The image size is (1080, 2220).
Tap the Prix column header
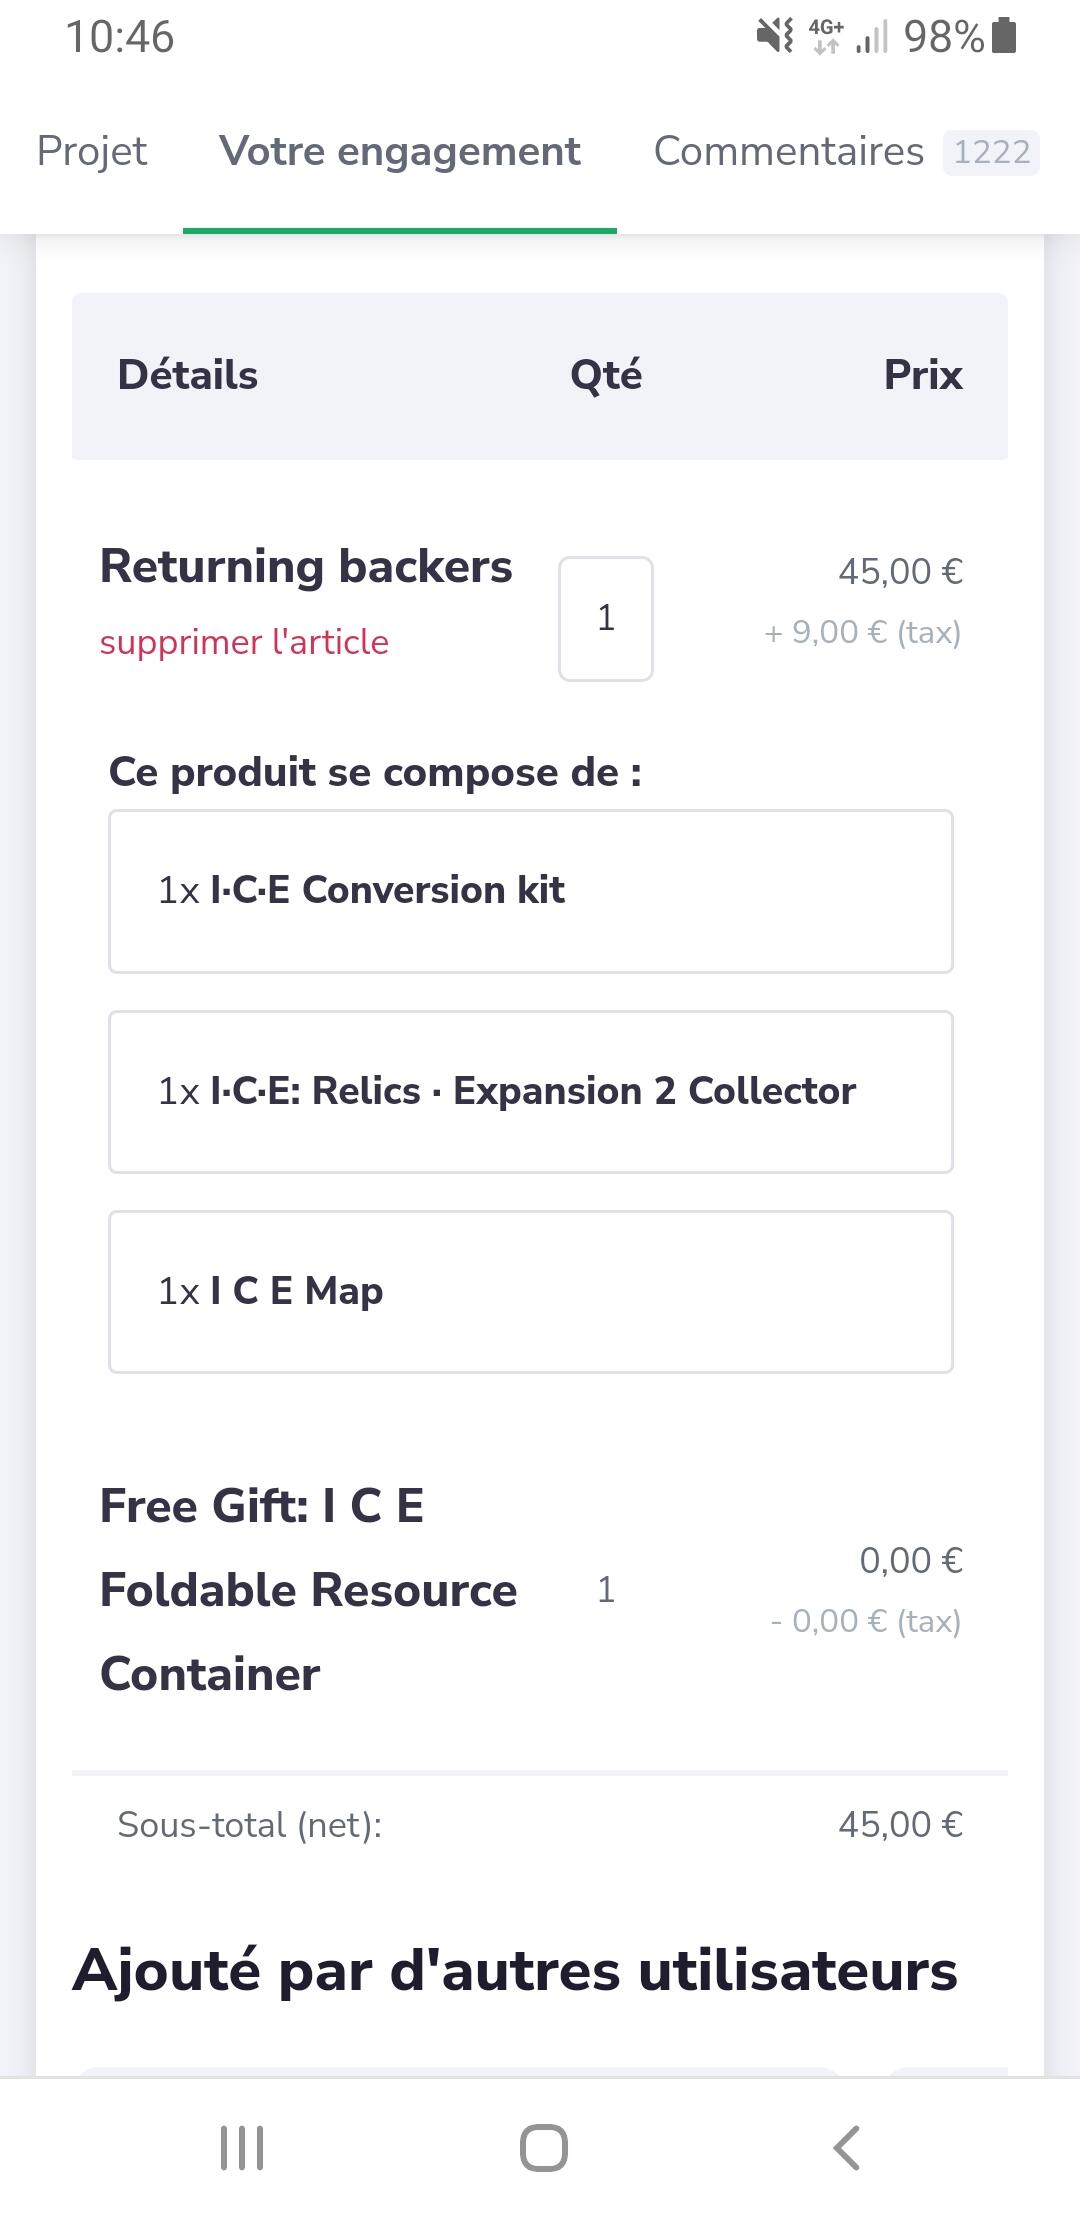(x=922, y=375)
